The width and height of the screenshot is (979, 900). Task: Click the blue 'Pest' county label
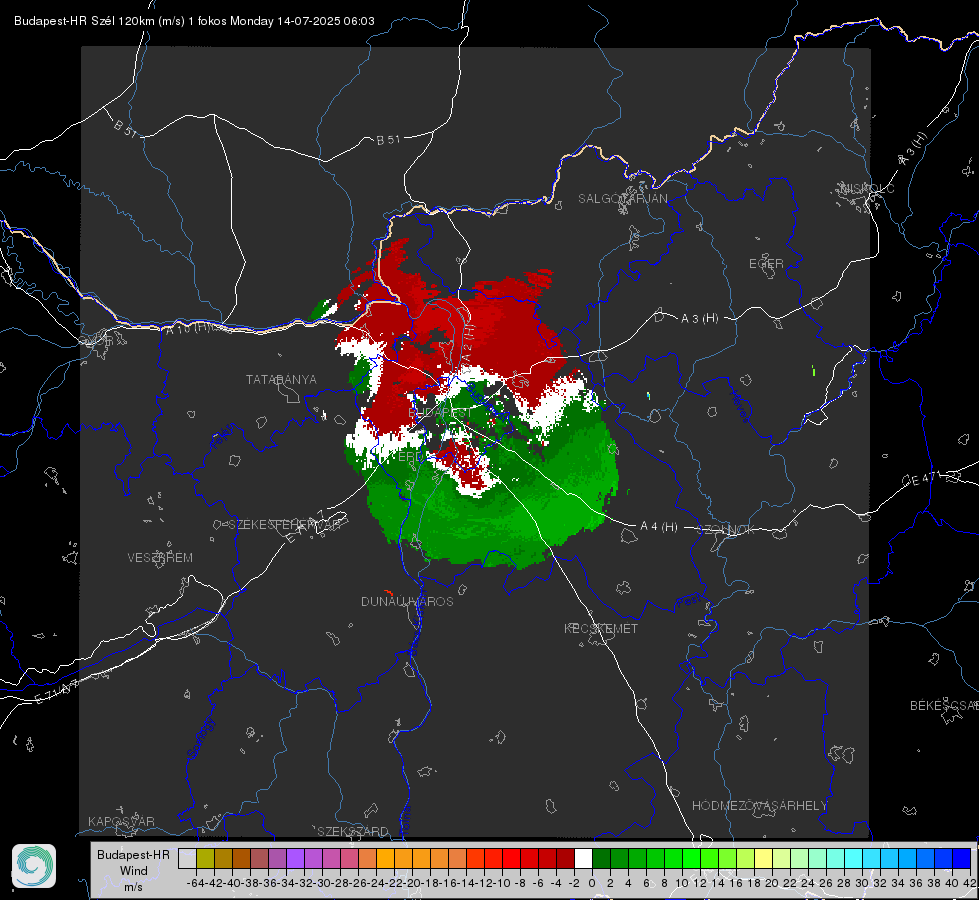coord(687,602)
